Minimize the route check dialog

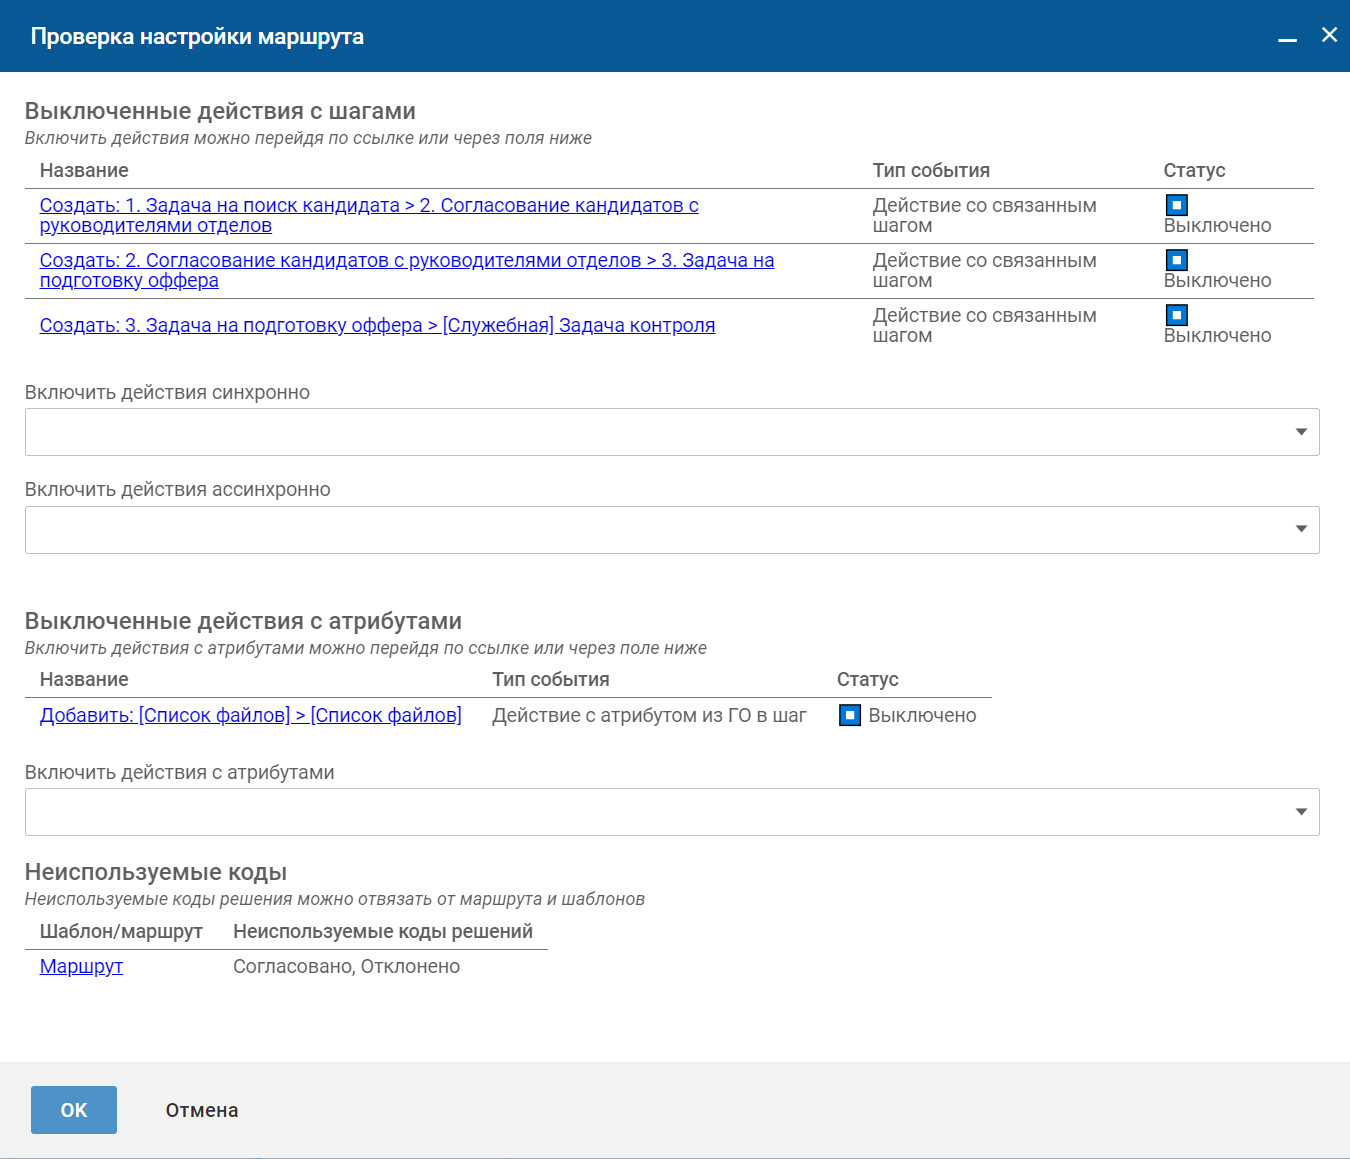pos(1287,37)
